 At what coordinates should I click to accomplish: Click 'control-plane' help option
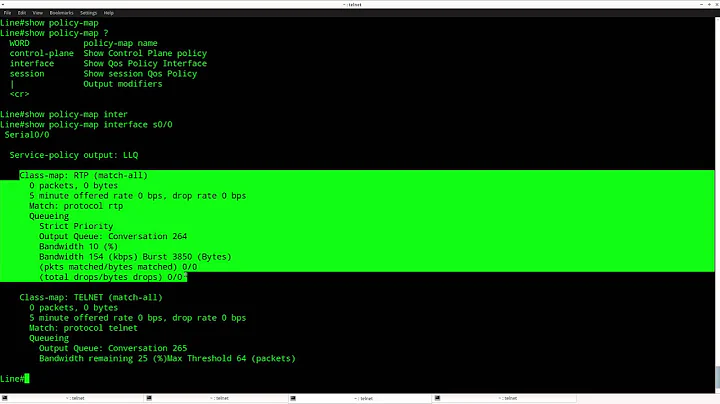tap(41, 53)
